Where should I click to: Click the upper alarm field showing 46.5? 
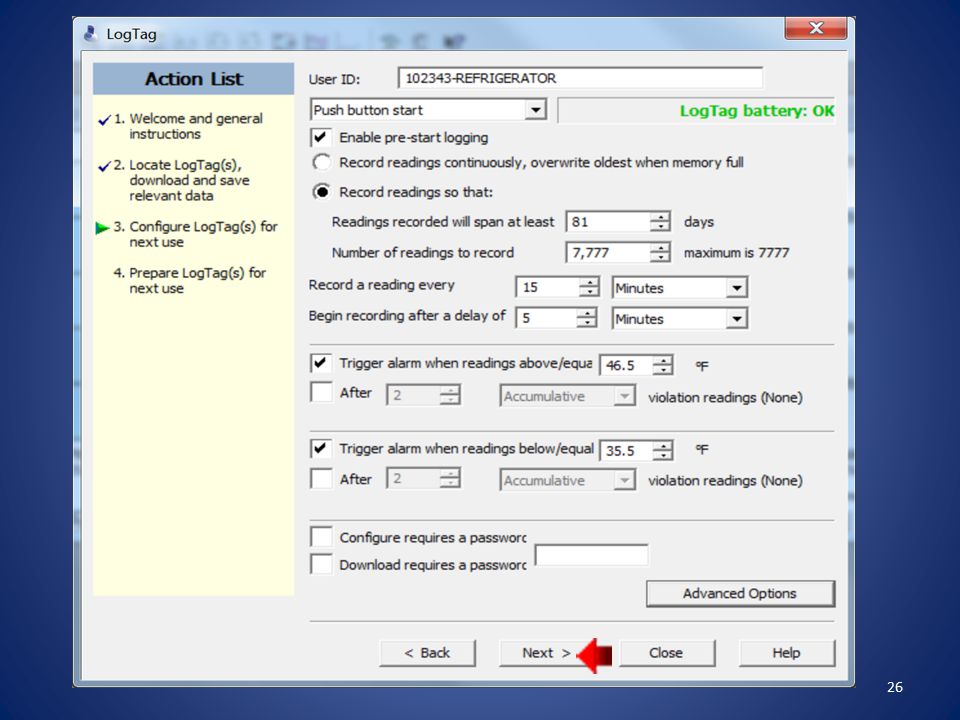click(x=626, y=366)
